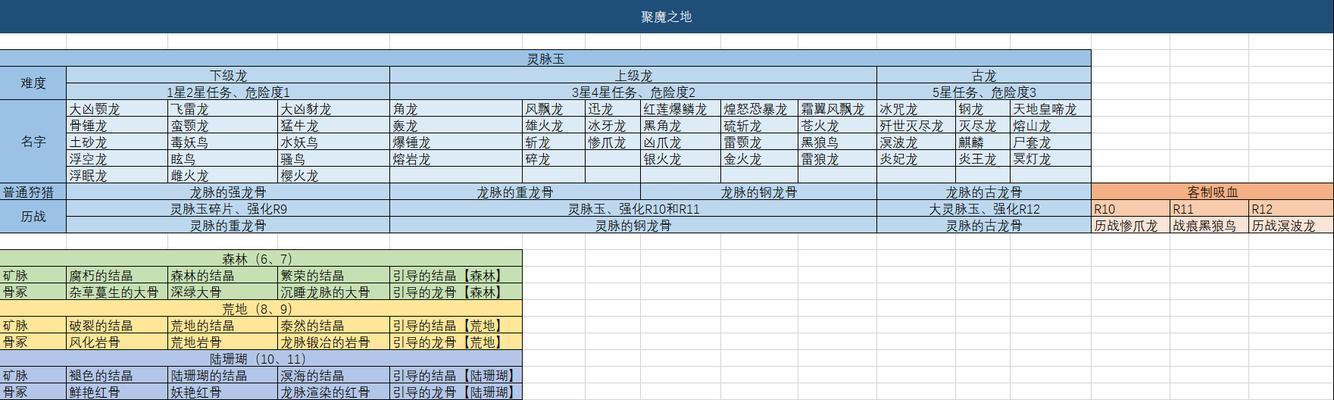
Task: Select the cell 熔岩龙
Action: (x=456, y=158)
